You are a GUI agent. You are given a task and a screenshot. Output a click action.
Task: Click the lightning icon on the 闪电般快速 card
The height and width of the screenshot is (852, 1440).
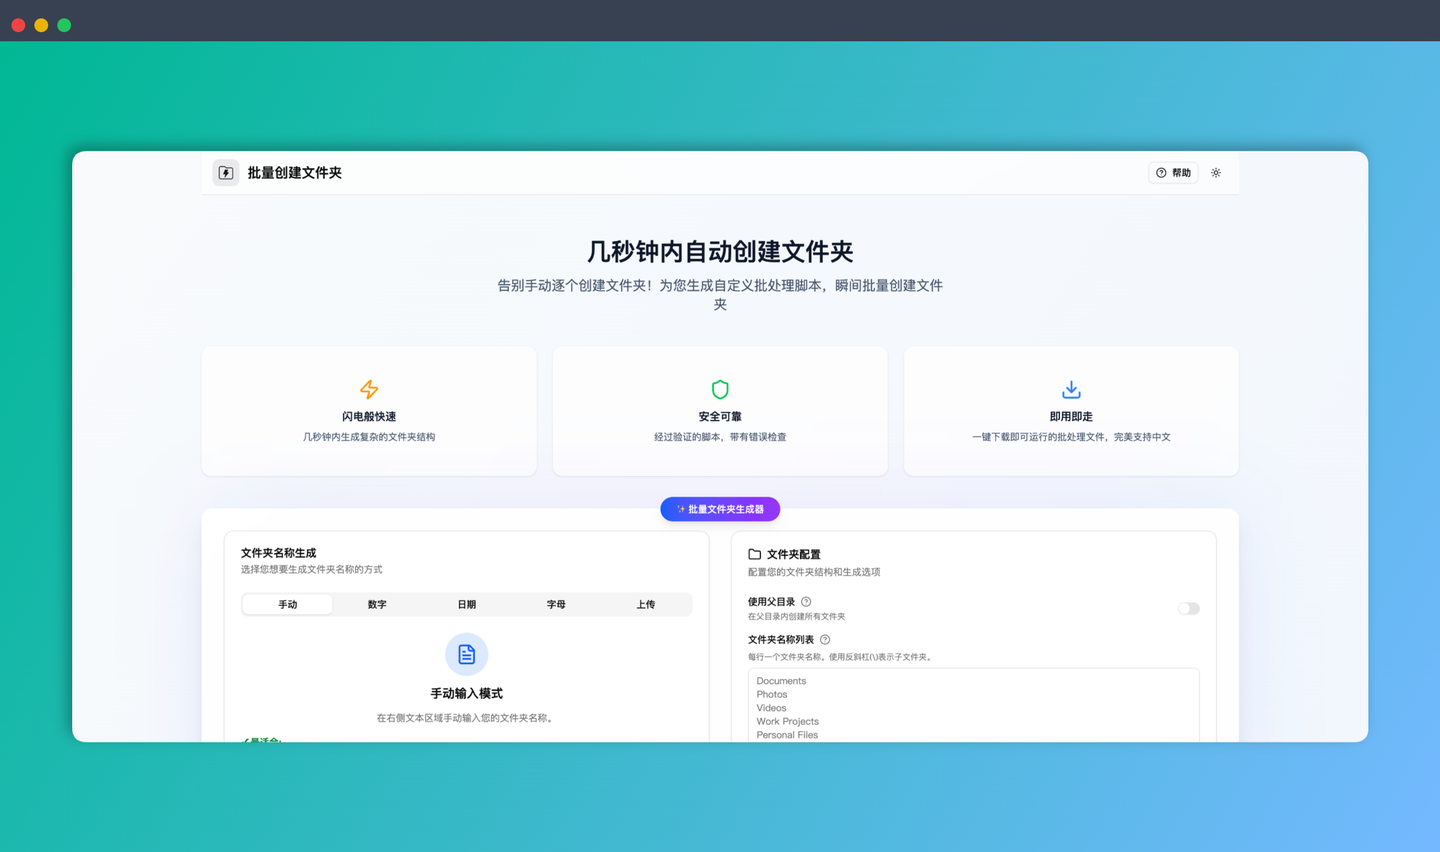368,389
